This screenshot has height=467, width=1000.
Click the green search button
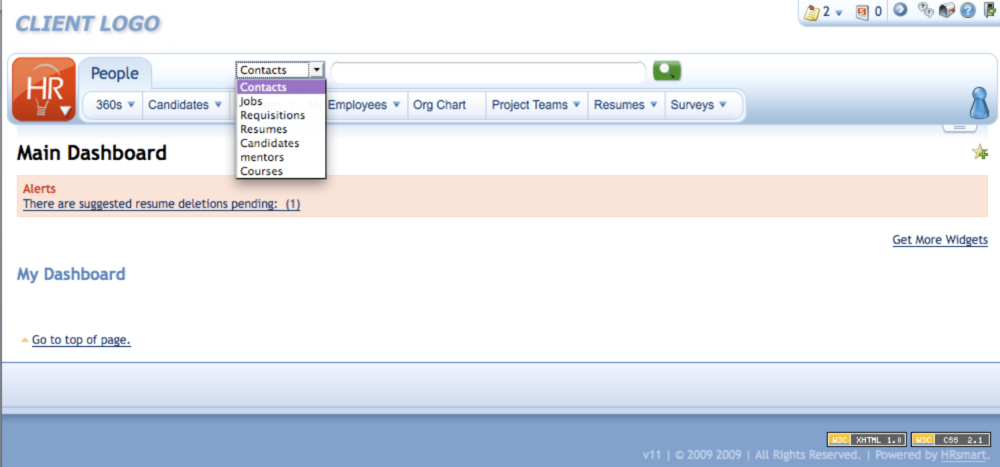(x=666, y=70)
